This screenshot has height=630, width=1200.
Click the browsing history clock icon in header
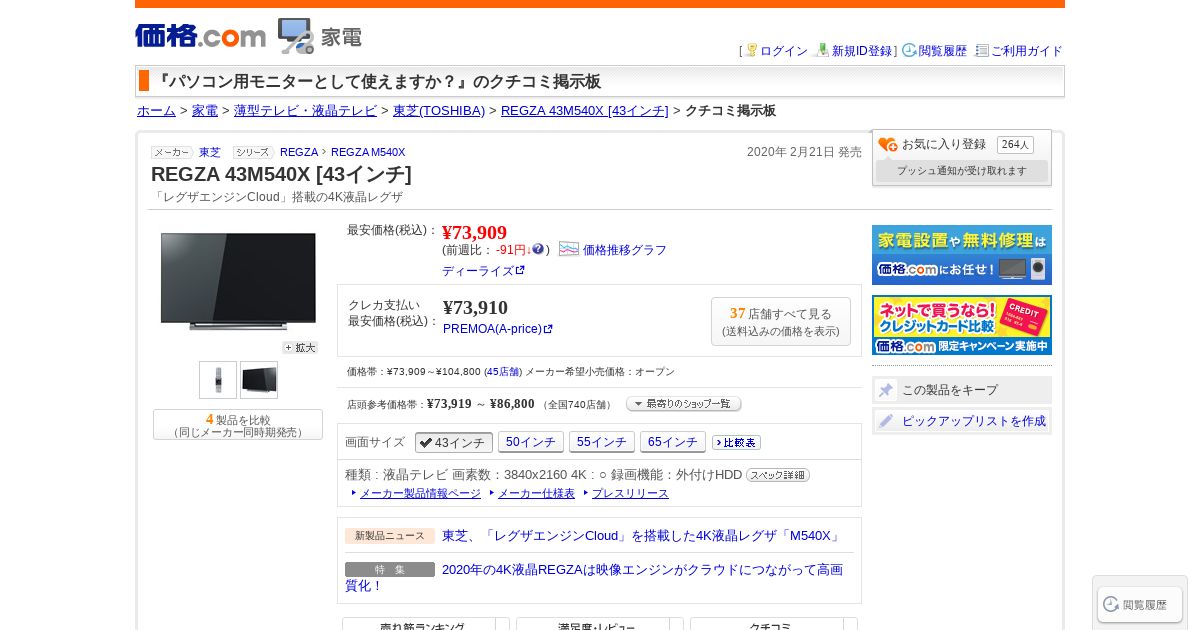(x=909, y=50)
